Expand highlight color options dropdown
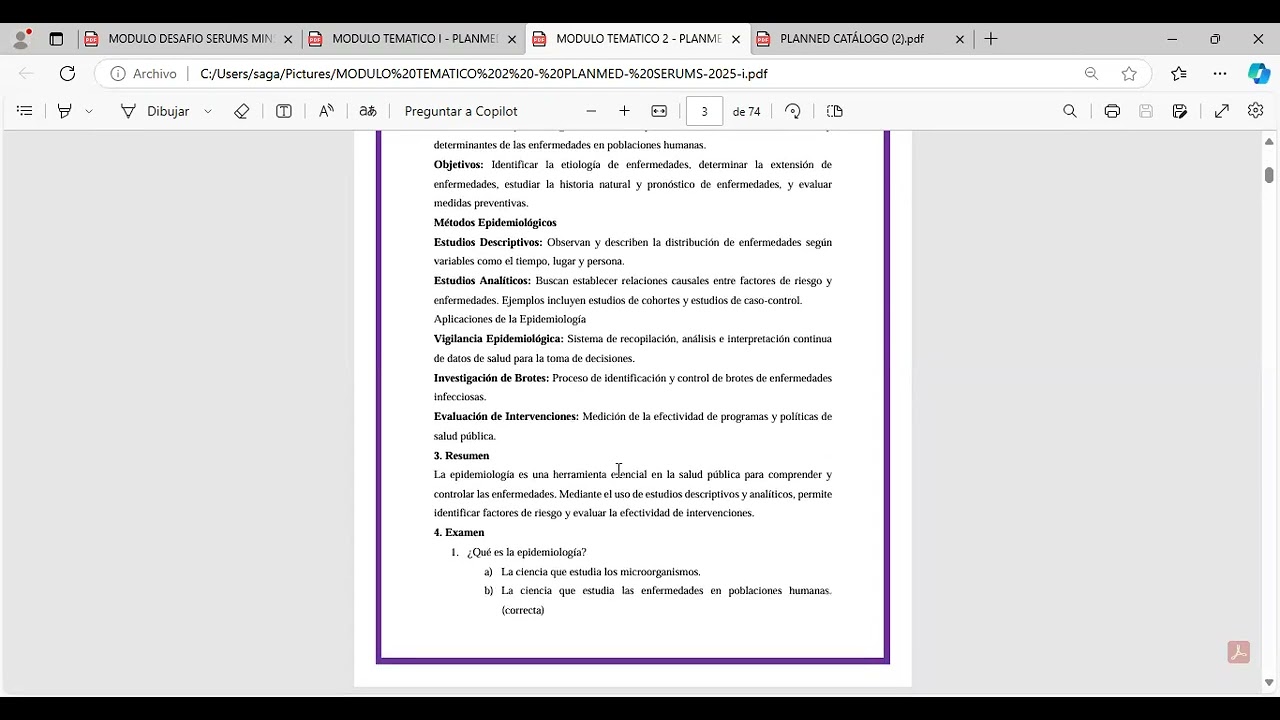 click(89, 111)
